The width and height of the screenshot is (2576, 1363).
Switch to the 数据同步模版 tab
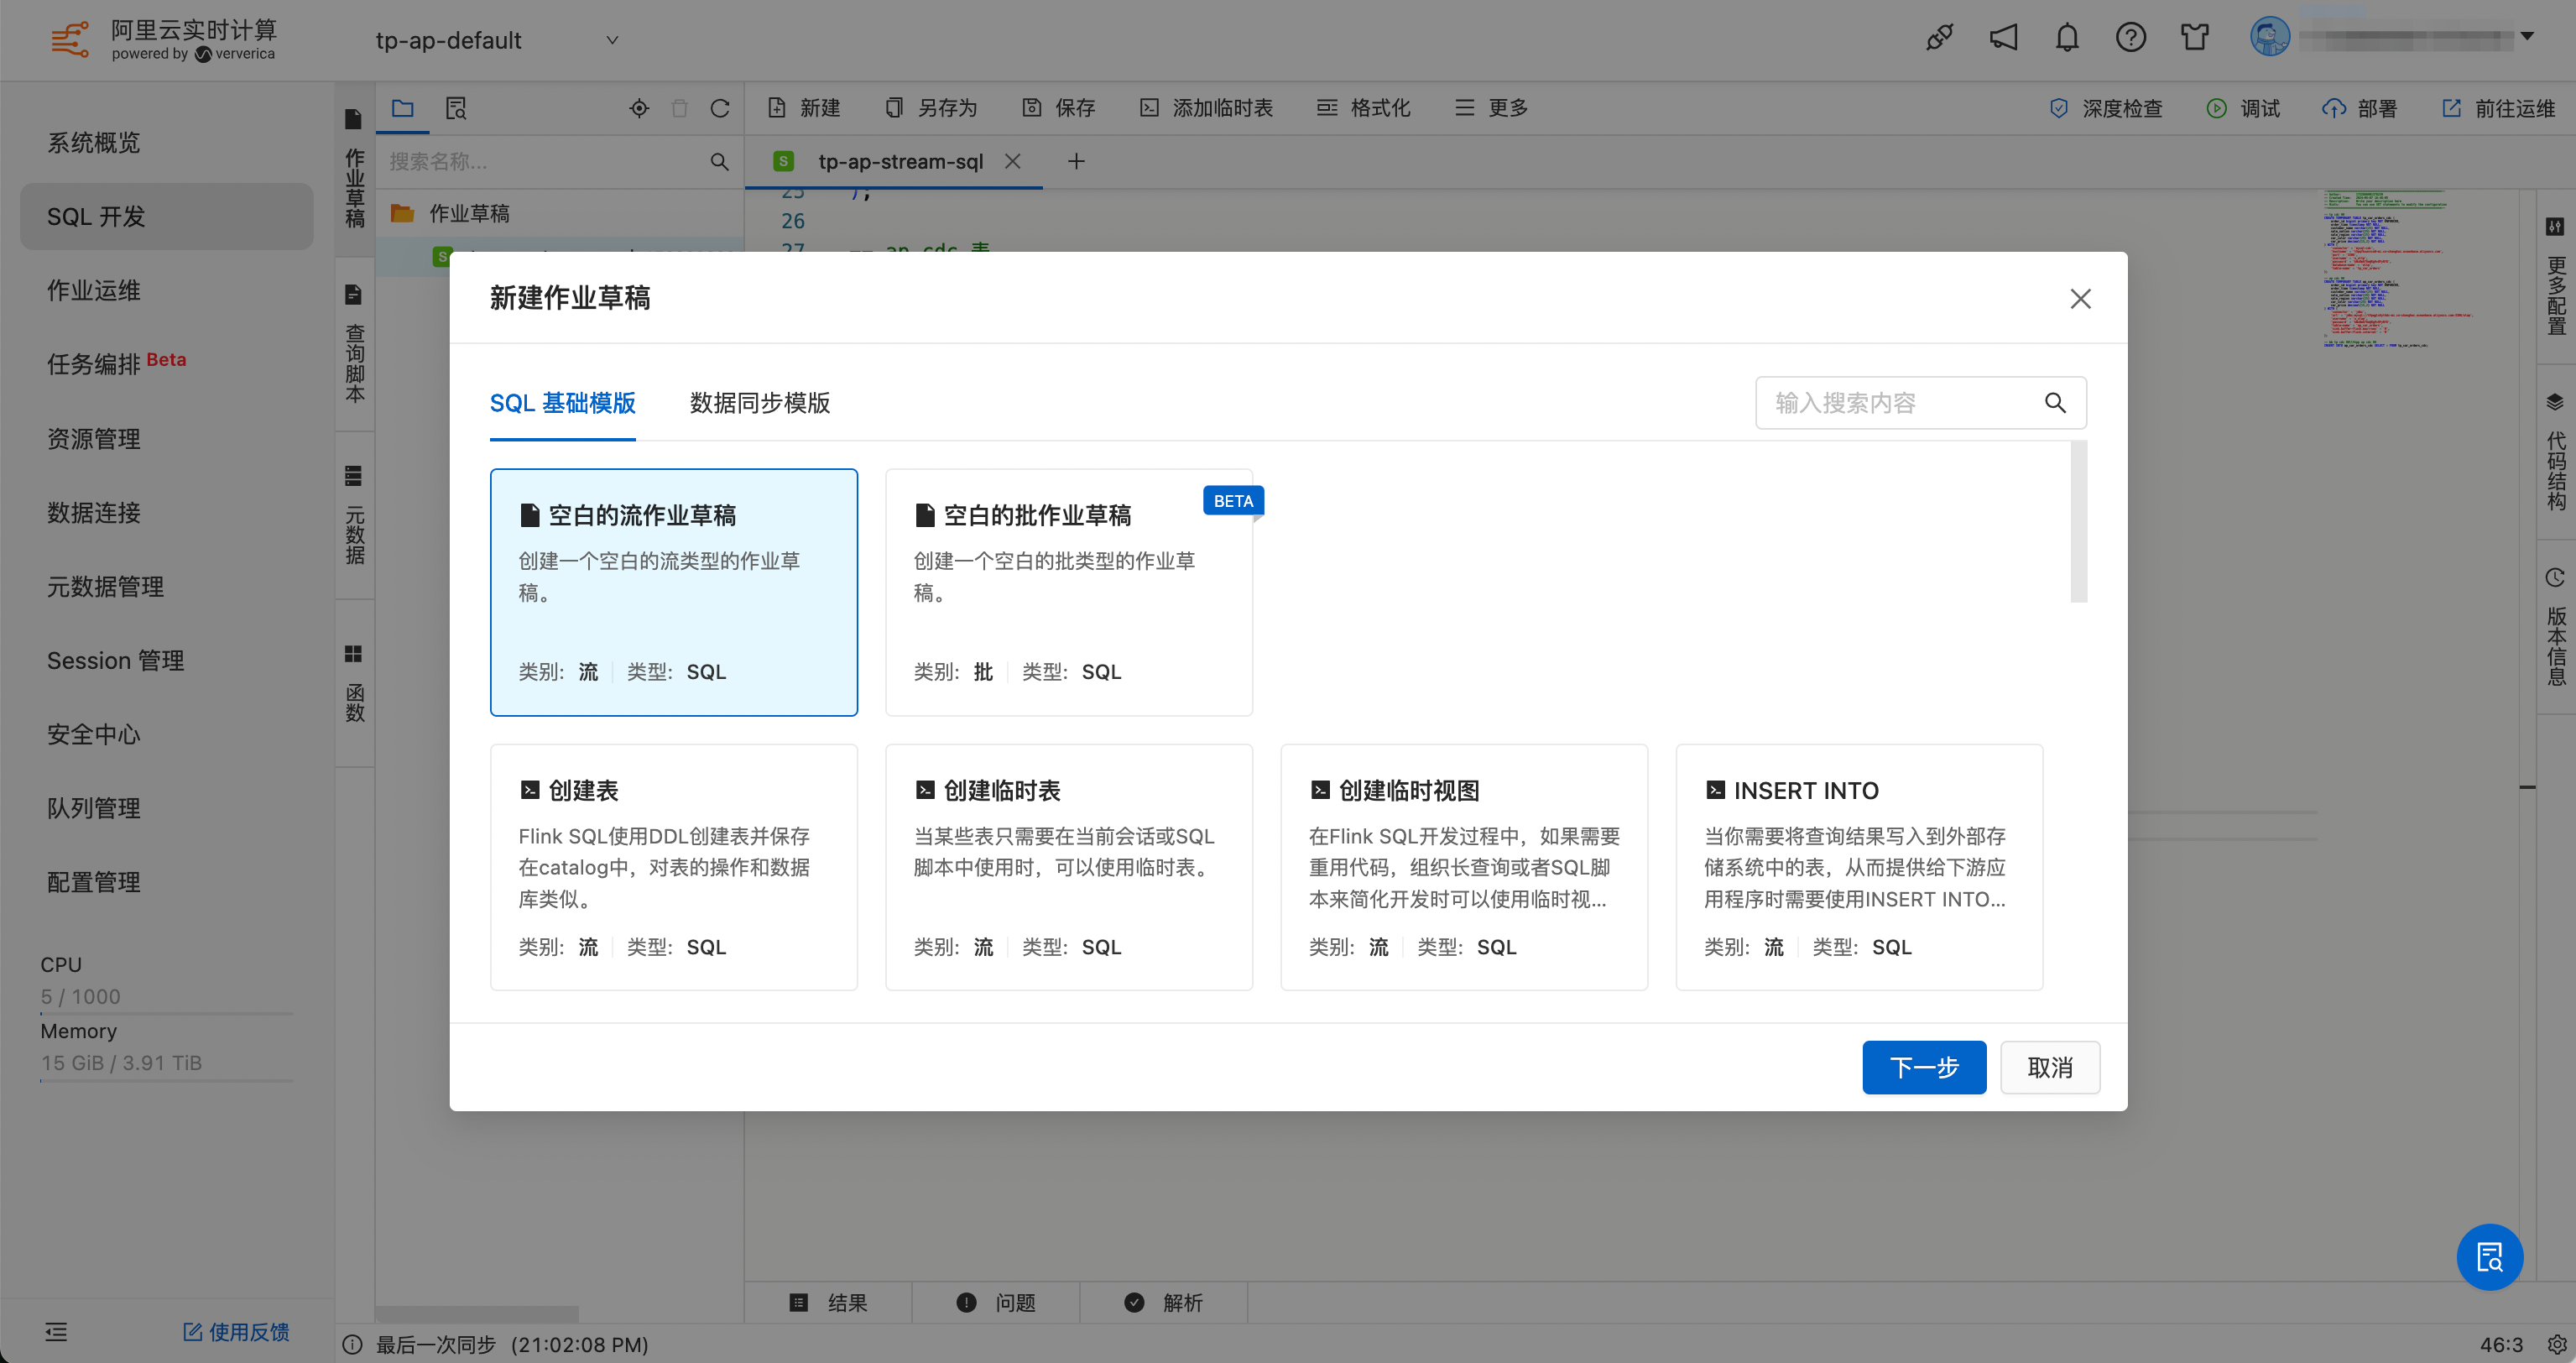(759, 403)
